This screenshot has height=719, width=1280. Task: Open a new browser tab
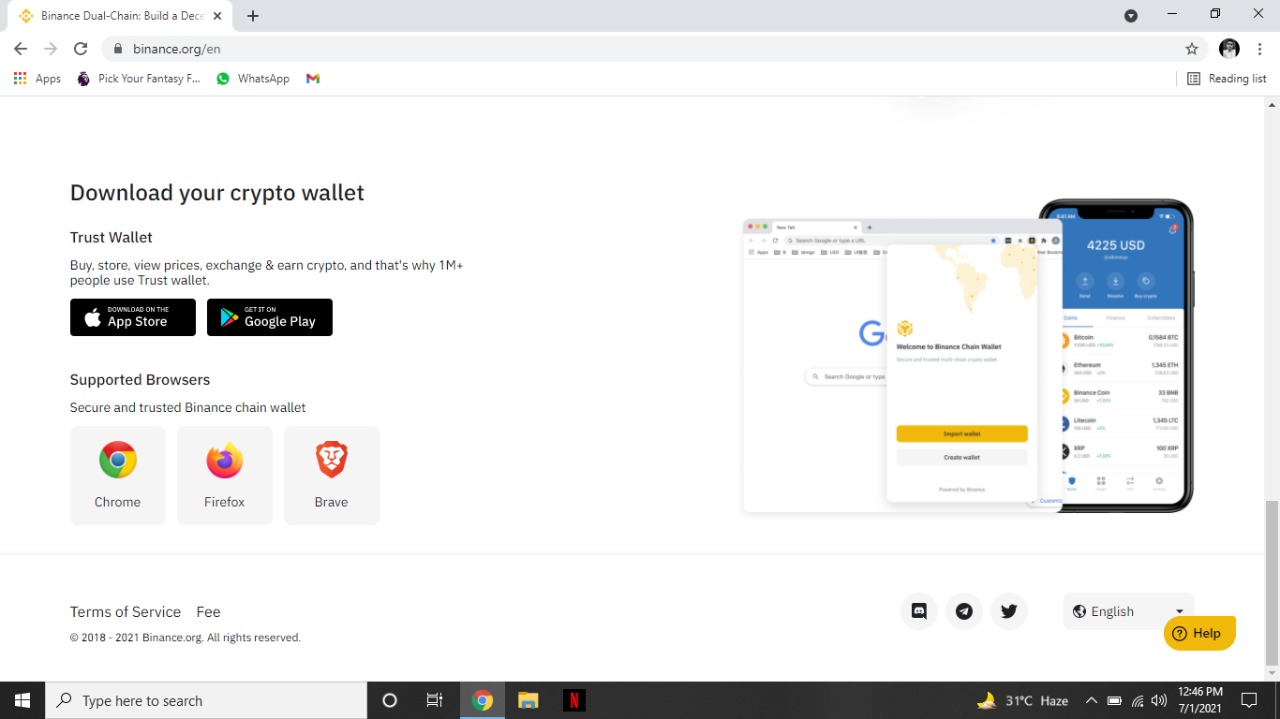pos(253,16)
